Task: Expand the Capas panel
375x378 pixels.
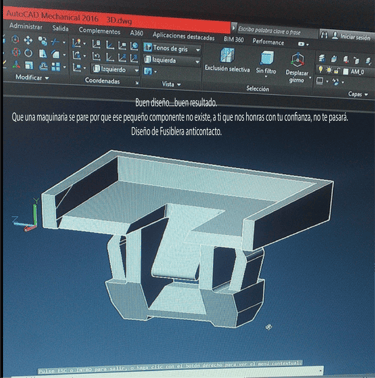Action: [358, 94]
